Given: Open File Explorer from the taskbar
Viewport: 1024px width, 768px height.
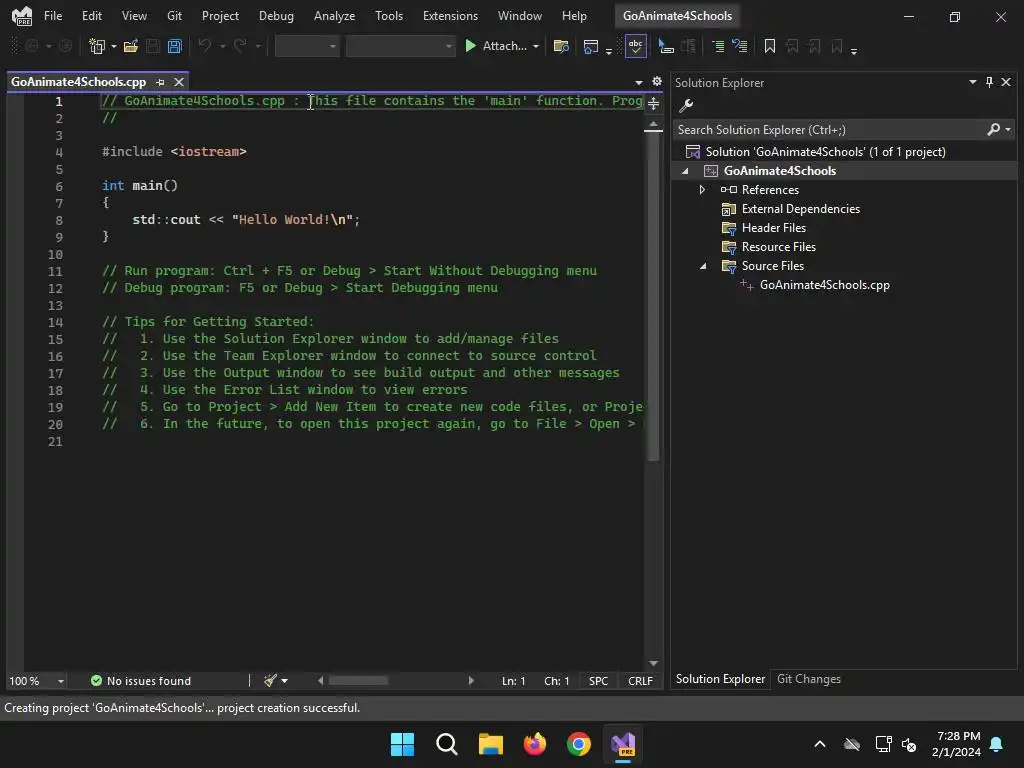Looking at the screenshot, I should 490,744.
